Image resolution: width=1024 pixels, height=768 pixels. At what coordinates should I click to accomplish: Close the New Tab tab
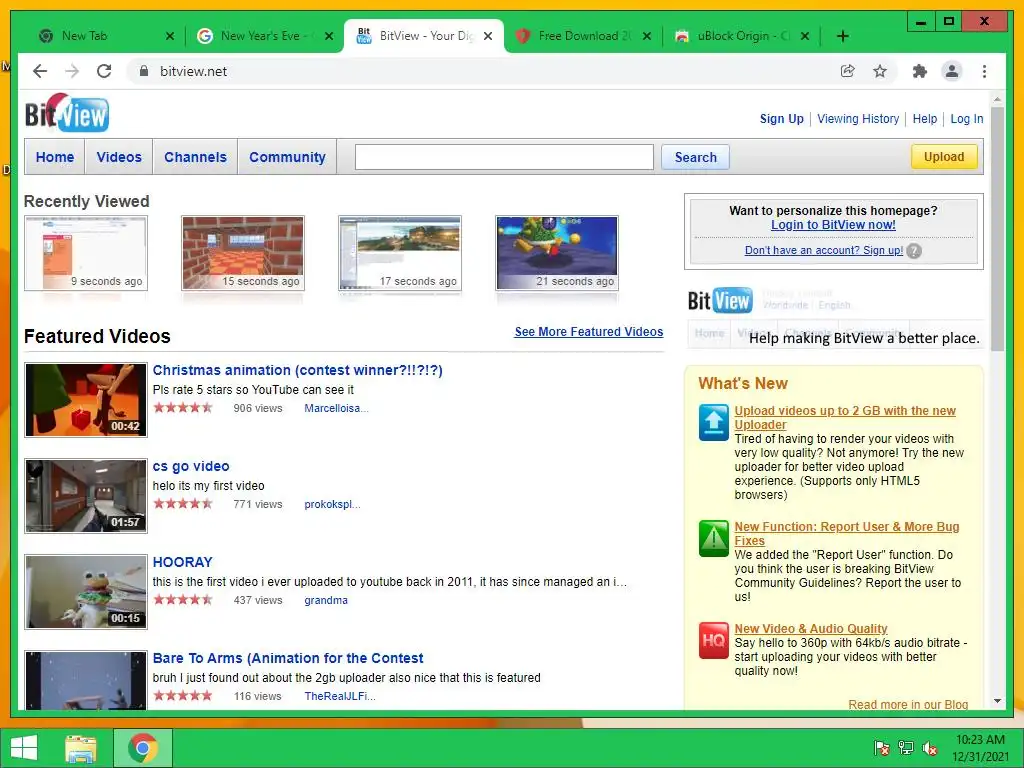(170, 36)
